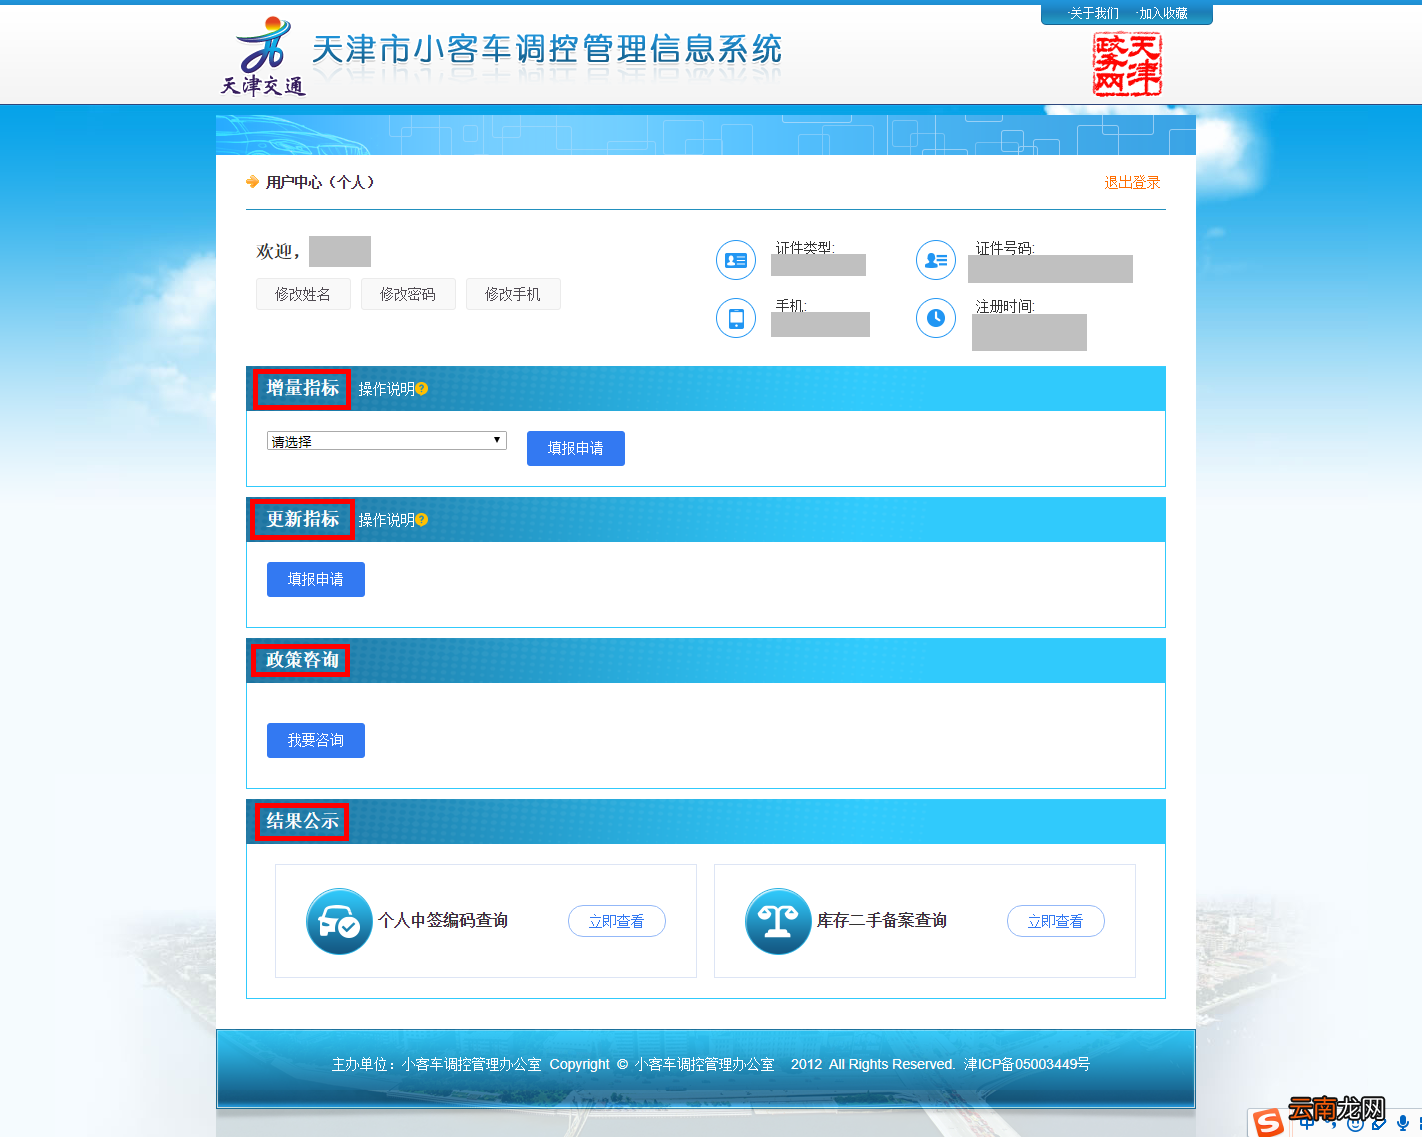Toggle Chinese punctuation mode on Sogou bar
The image size is (1422, 1137).
click(1333, 1124)
